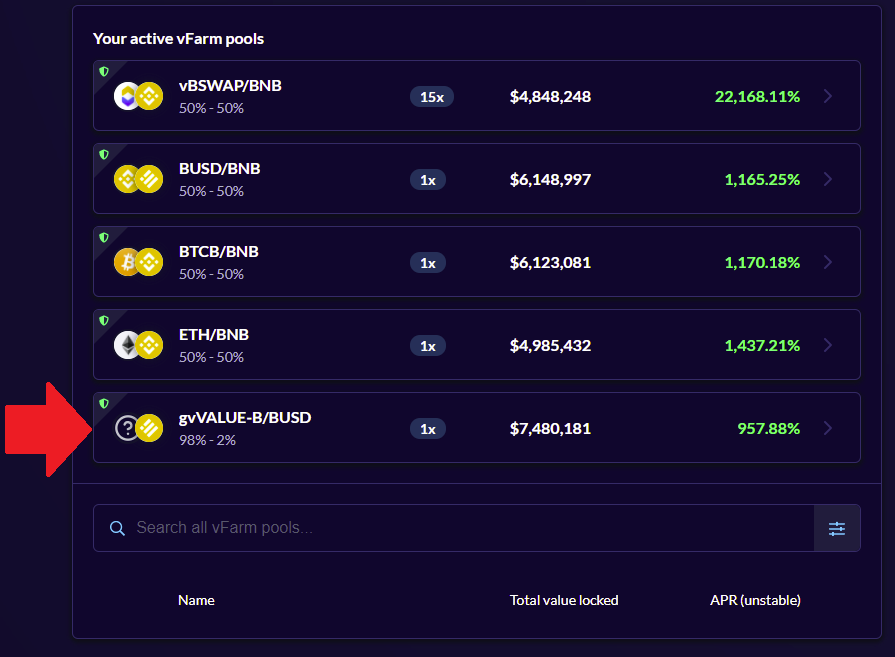
Task: Sort pools by Name column header
Action: (x=196, y=600)
